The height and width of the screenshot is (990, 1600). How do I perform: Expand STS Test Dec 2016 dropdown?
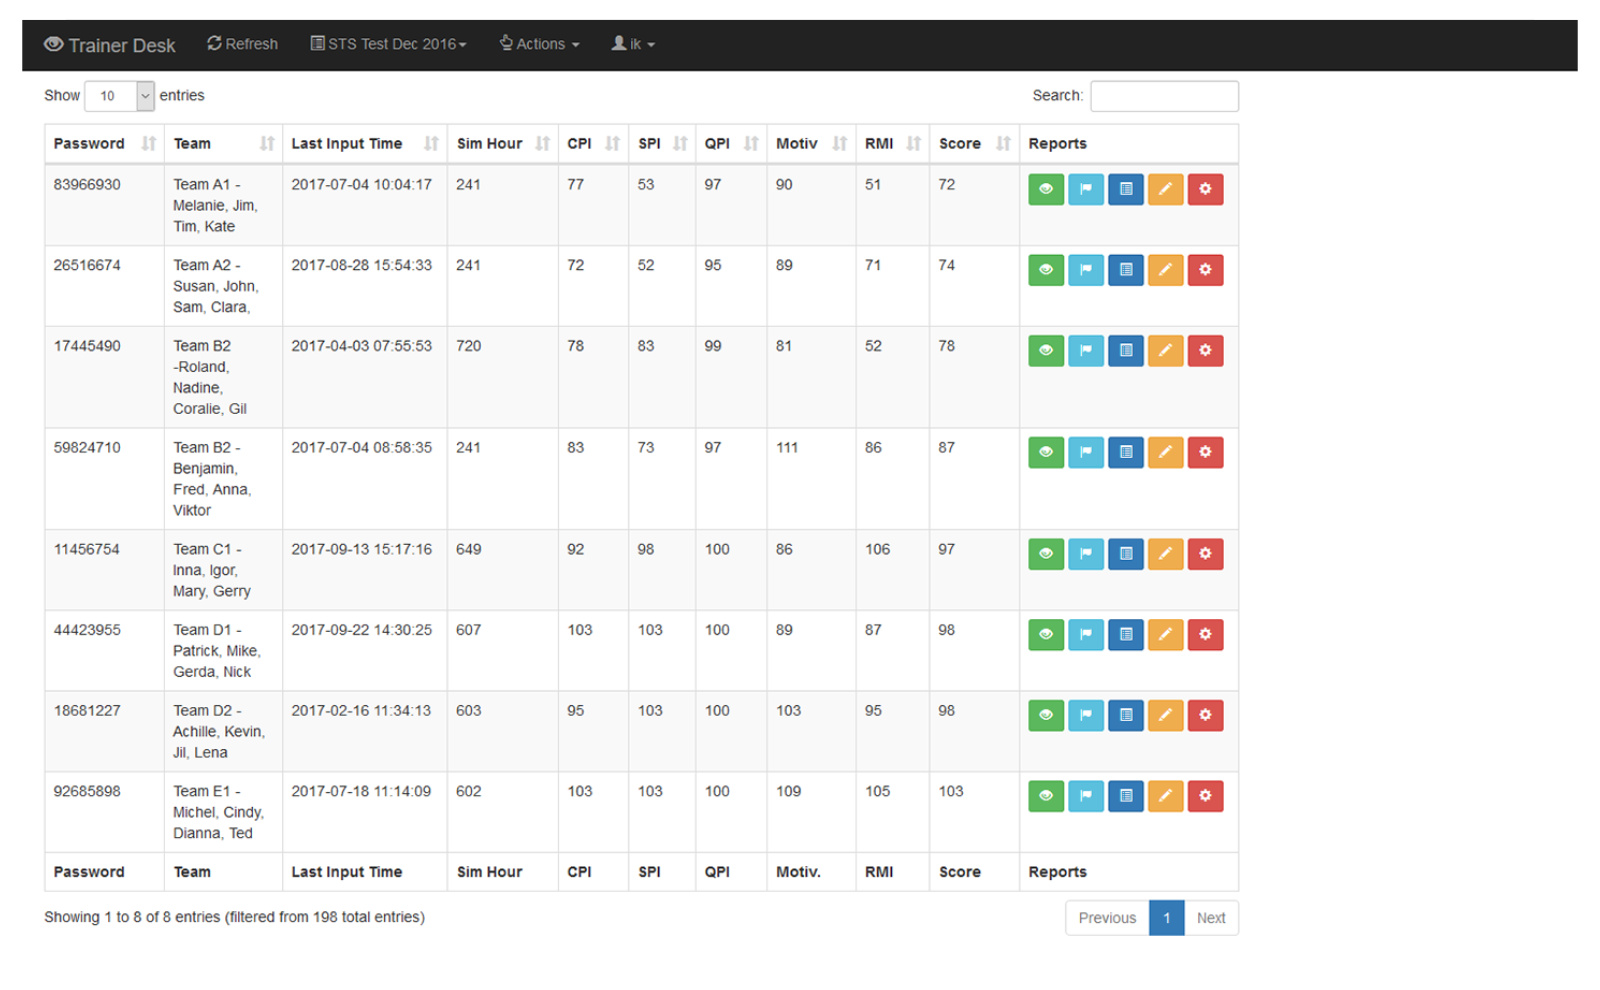coord(389,44)
